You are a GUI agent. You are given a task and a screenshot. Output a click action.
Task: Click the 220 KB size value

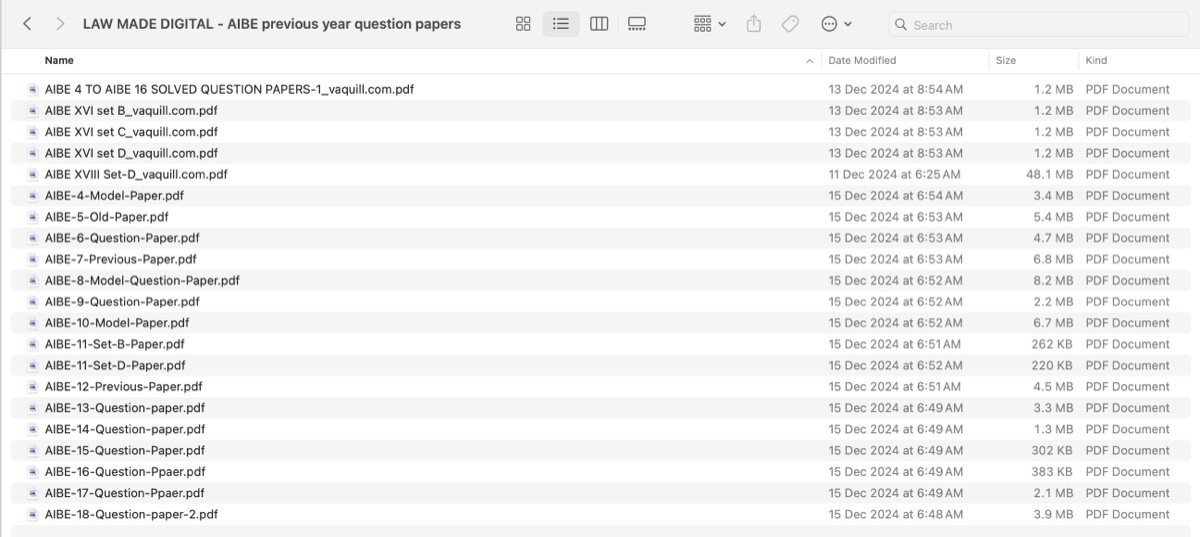(x=1053, y=366)
